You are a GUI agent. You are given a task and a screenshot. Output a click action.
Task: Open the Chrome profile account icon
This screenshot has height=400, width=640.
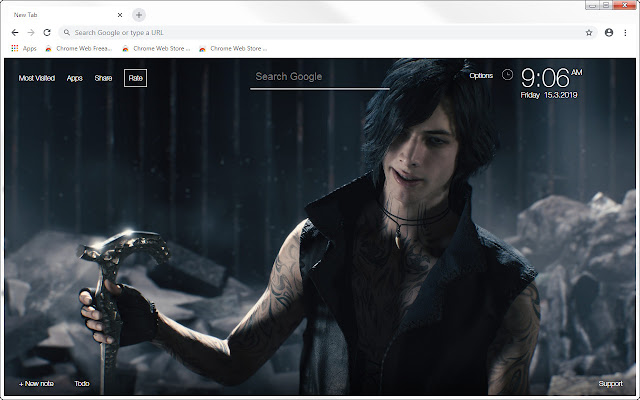[609, 33]
